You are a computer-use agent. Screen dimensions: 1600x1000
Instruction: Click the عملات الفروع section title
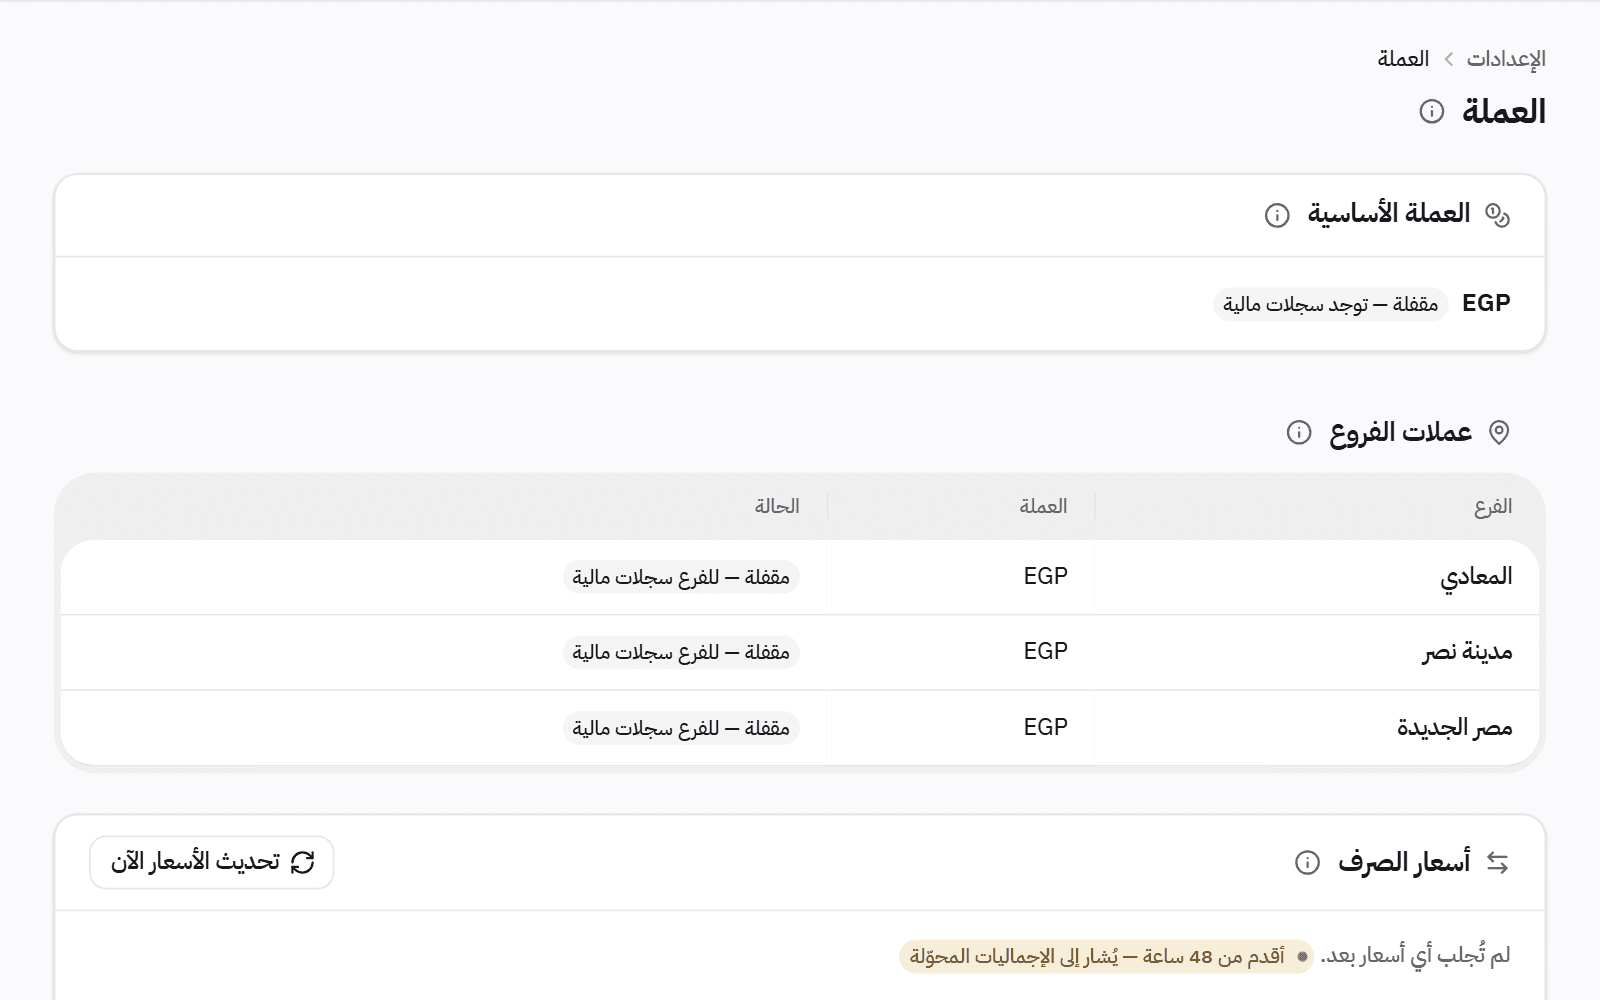point(1400,432)
